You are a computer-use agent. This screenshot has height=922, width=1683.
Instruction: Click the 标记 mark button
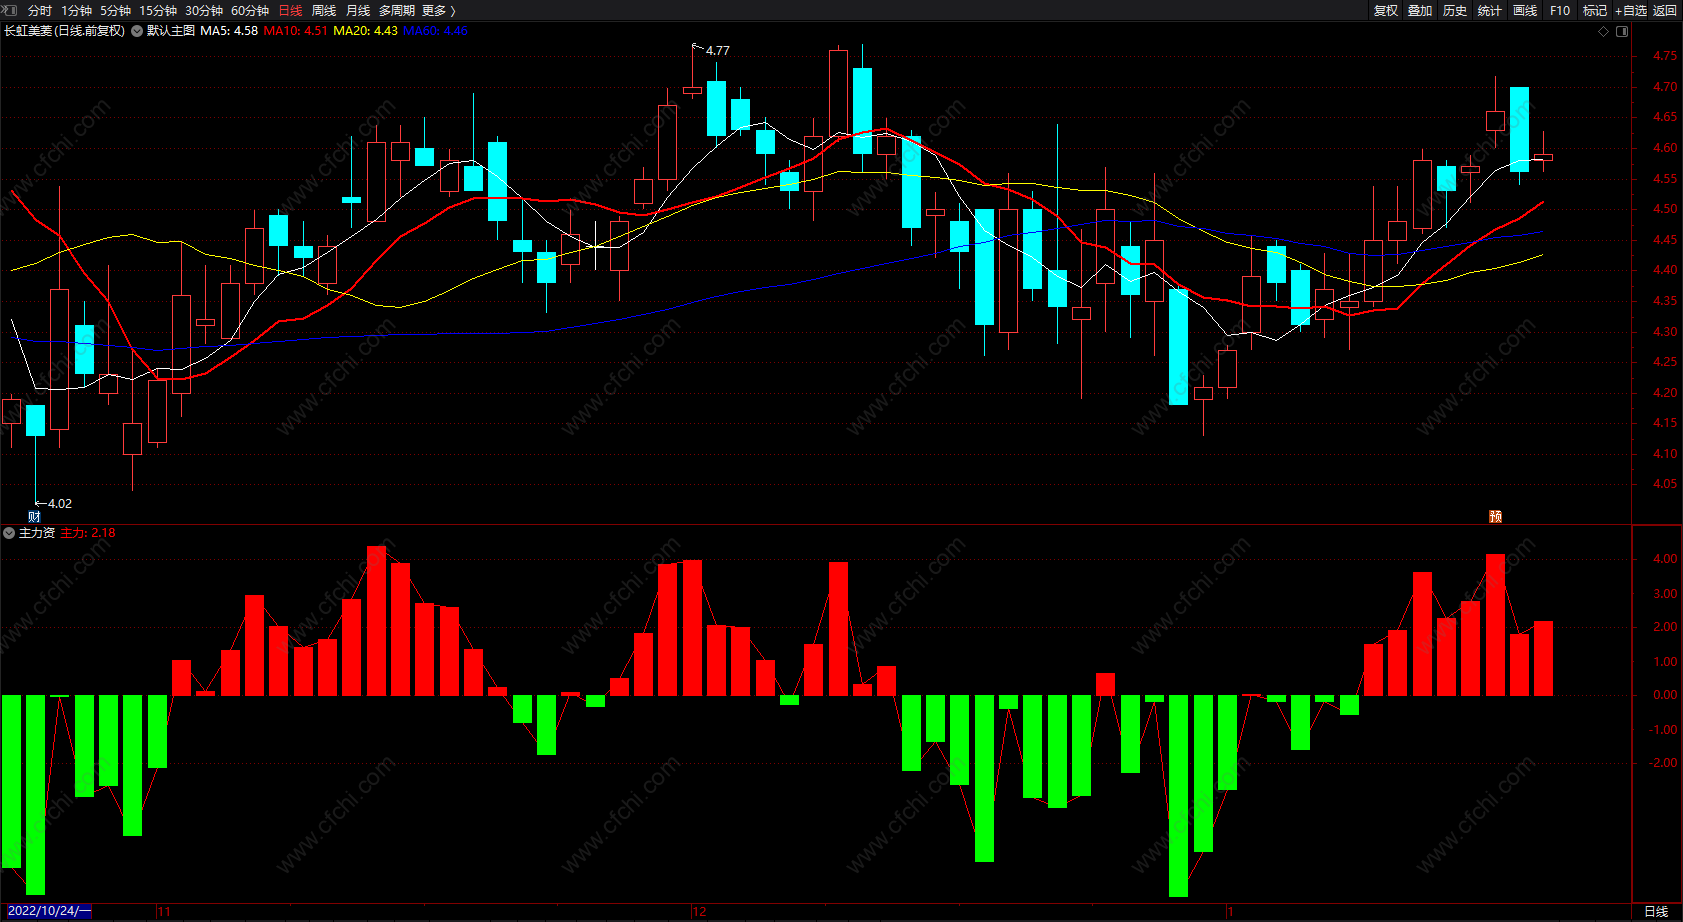click(1595, 10)
